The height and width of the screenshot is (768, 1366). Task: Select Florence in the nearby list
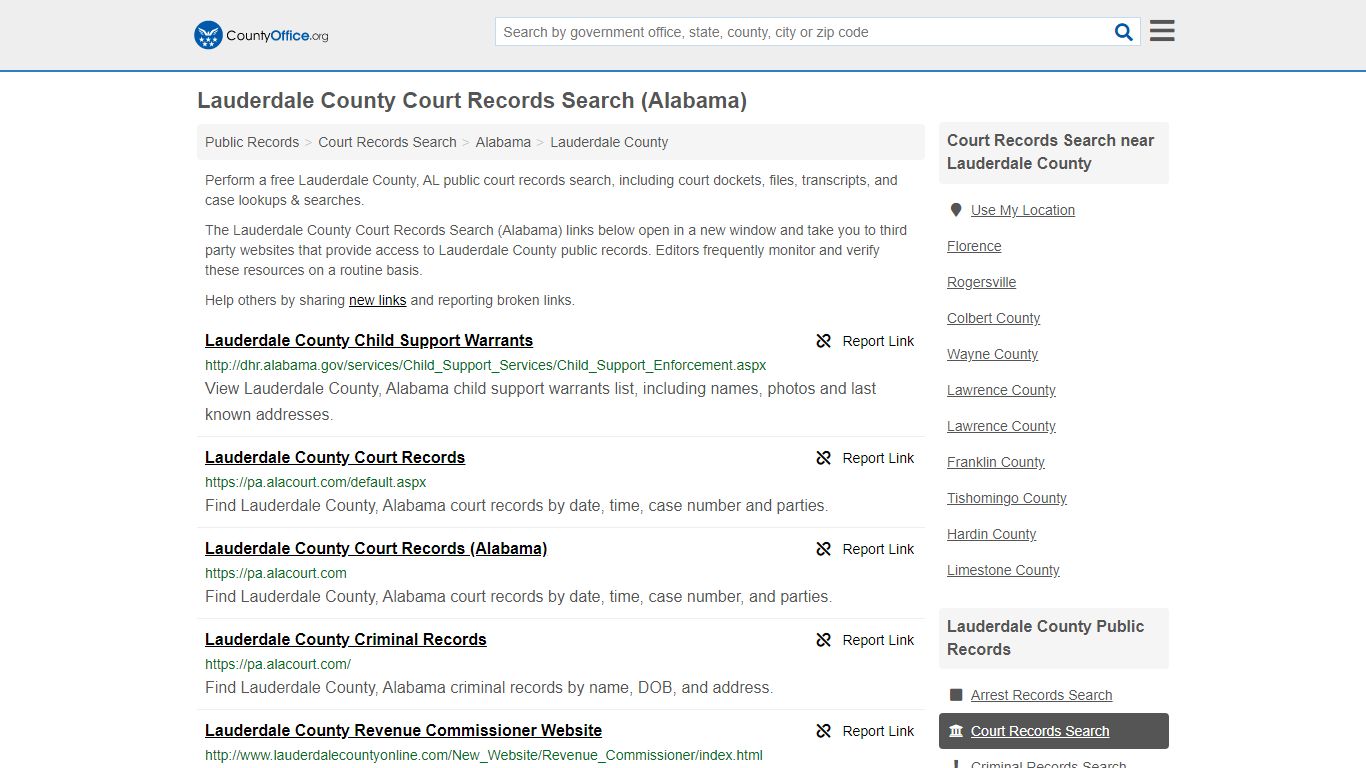coord(974,246)
